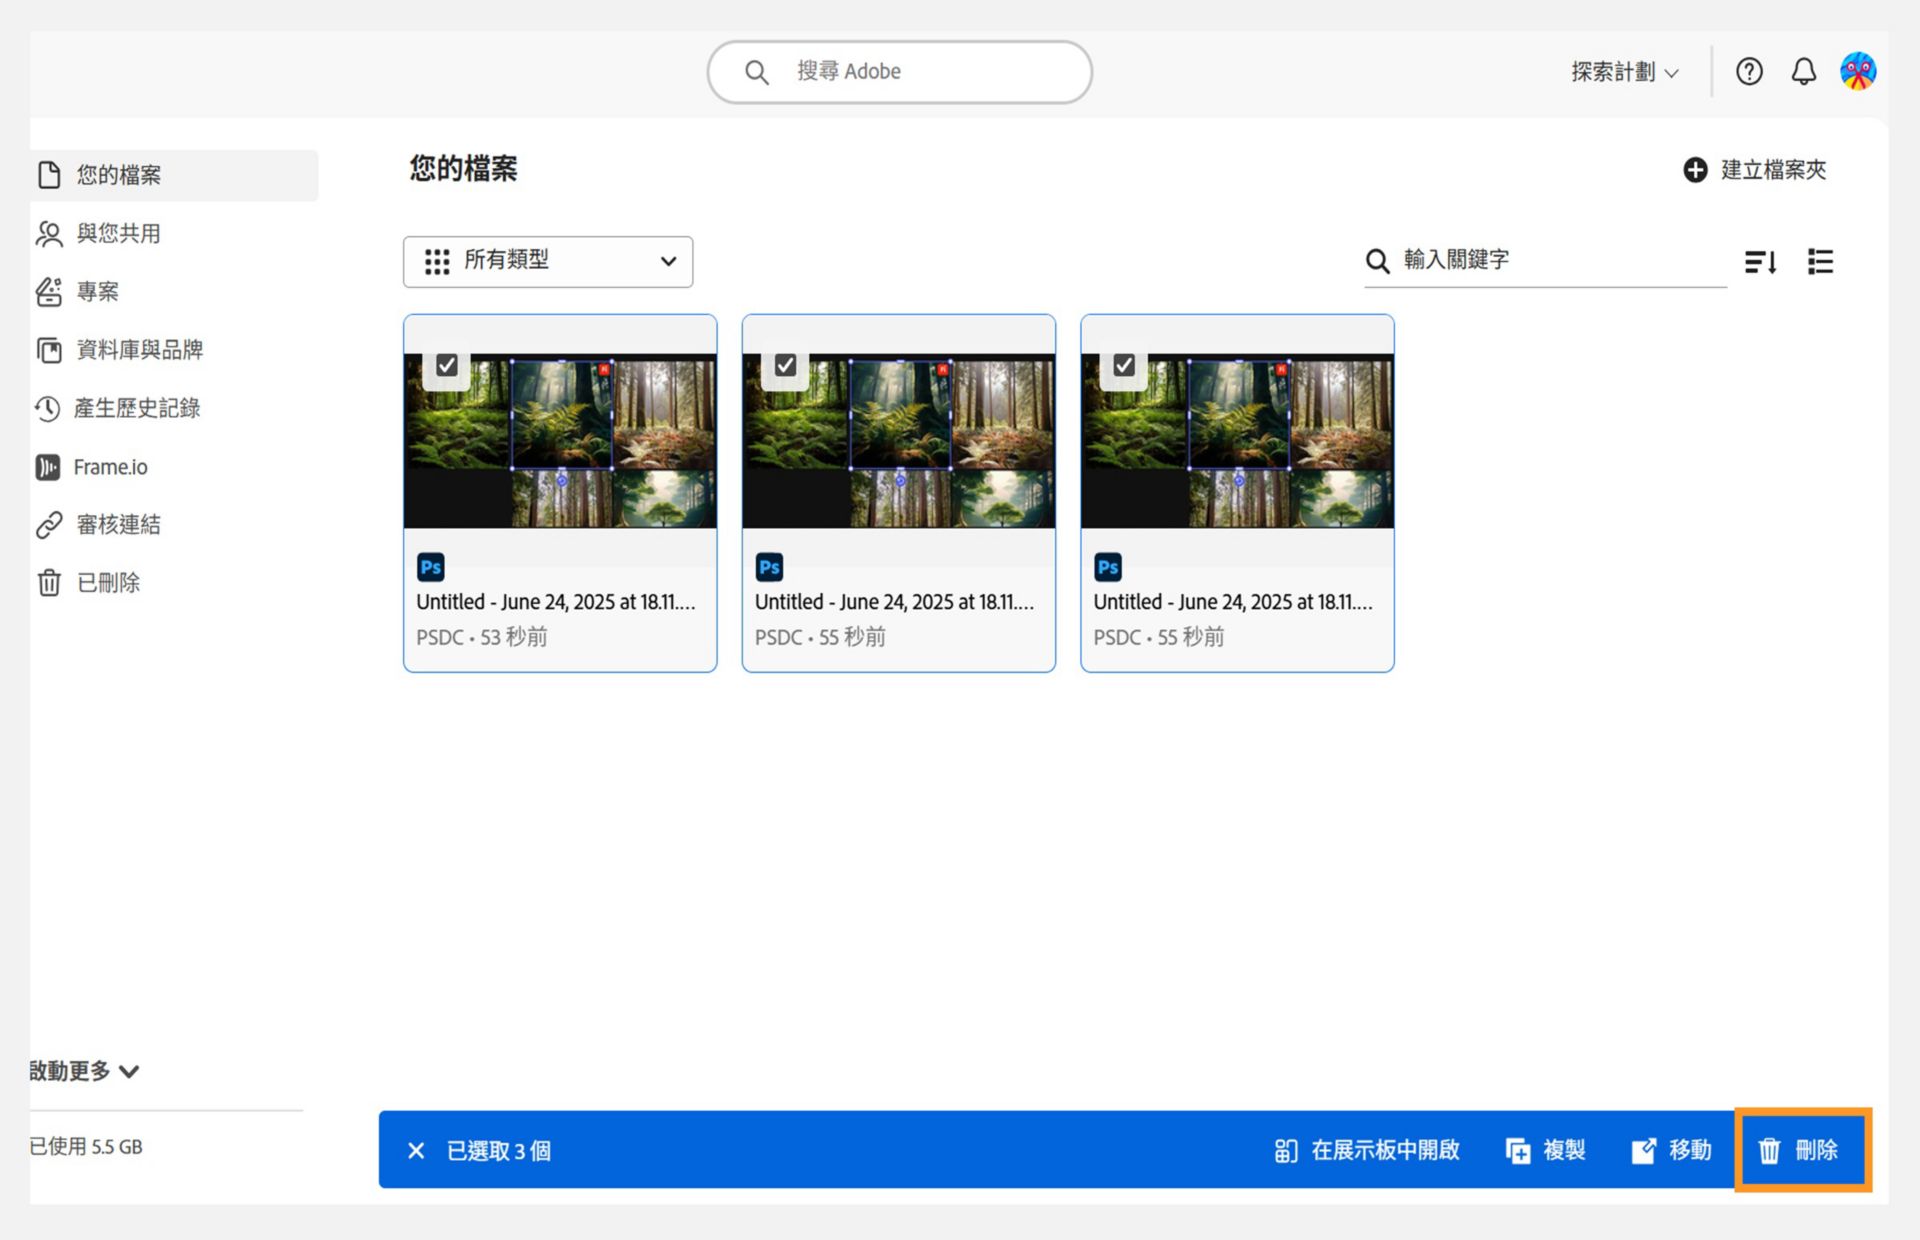
Task: Click the second file's forest thumbnail
Action: [x=899, y=440]
